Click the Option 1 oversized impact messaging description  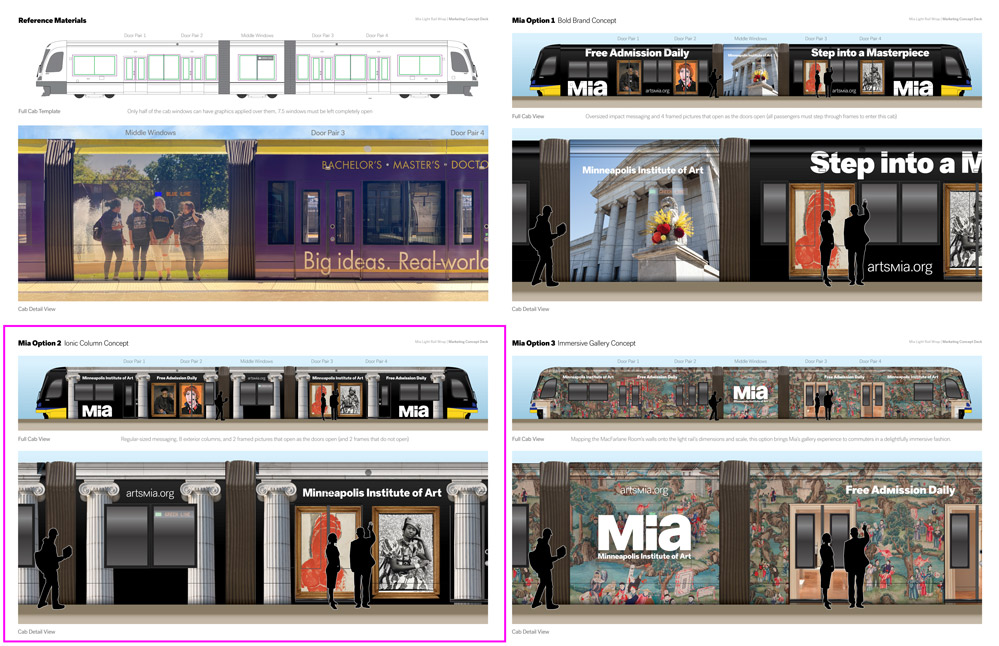coord(741,117)
